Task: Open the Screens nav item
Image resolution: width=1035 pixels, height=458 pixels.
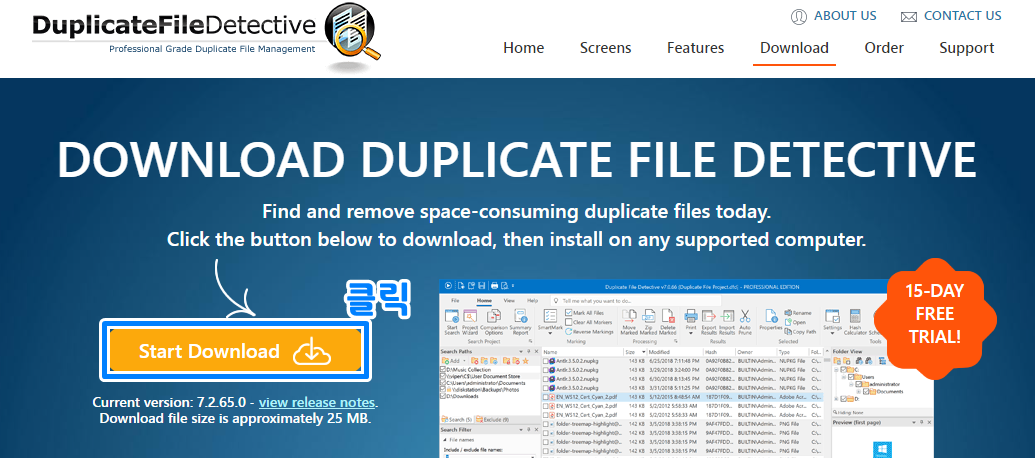Action: tap(605, 48)
